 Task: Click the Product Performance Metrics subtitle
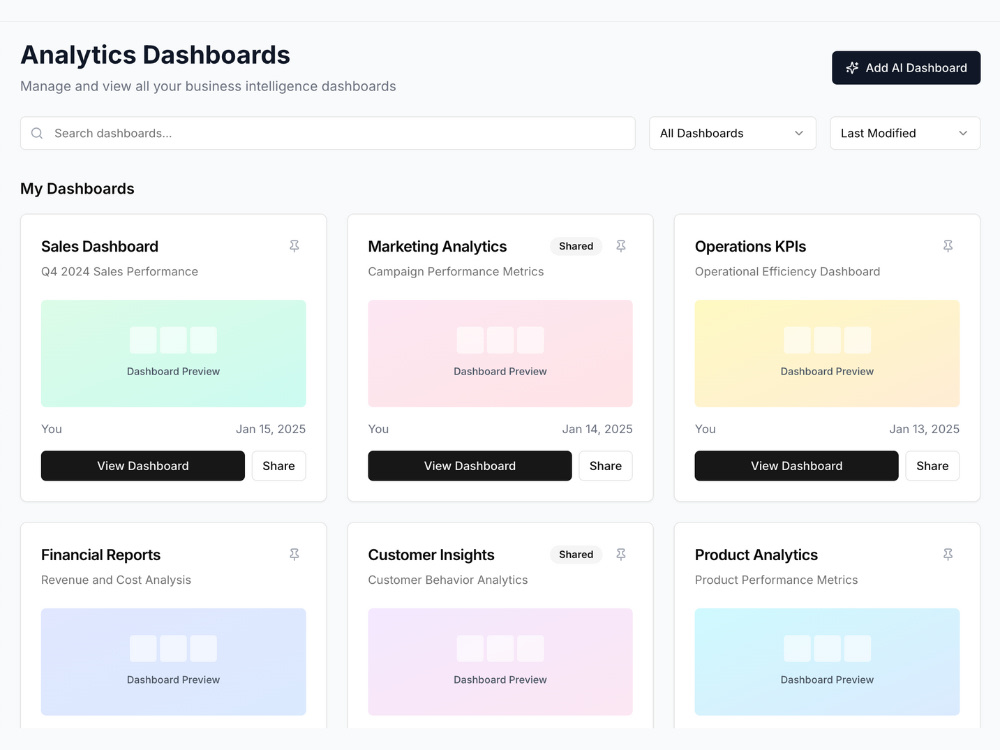776,580
